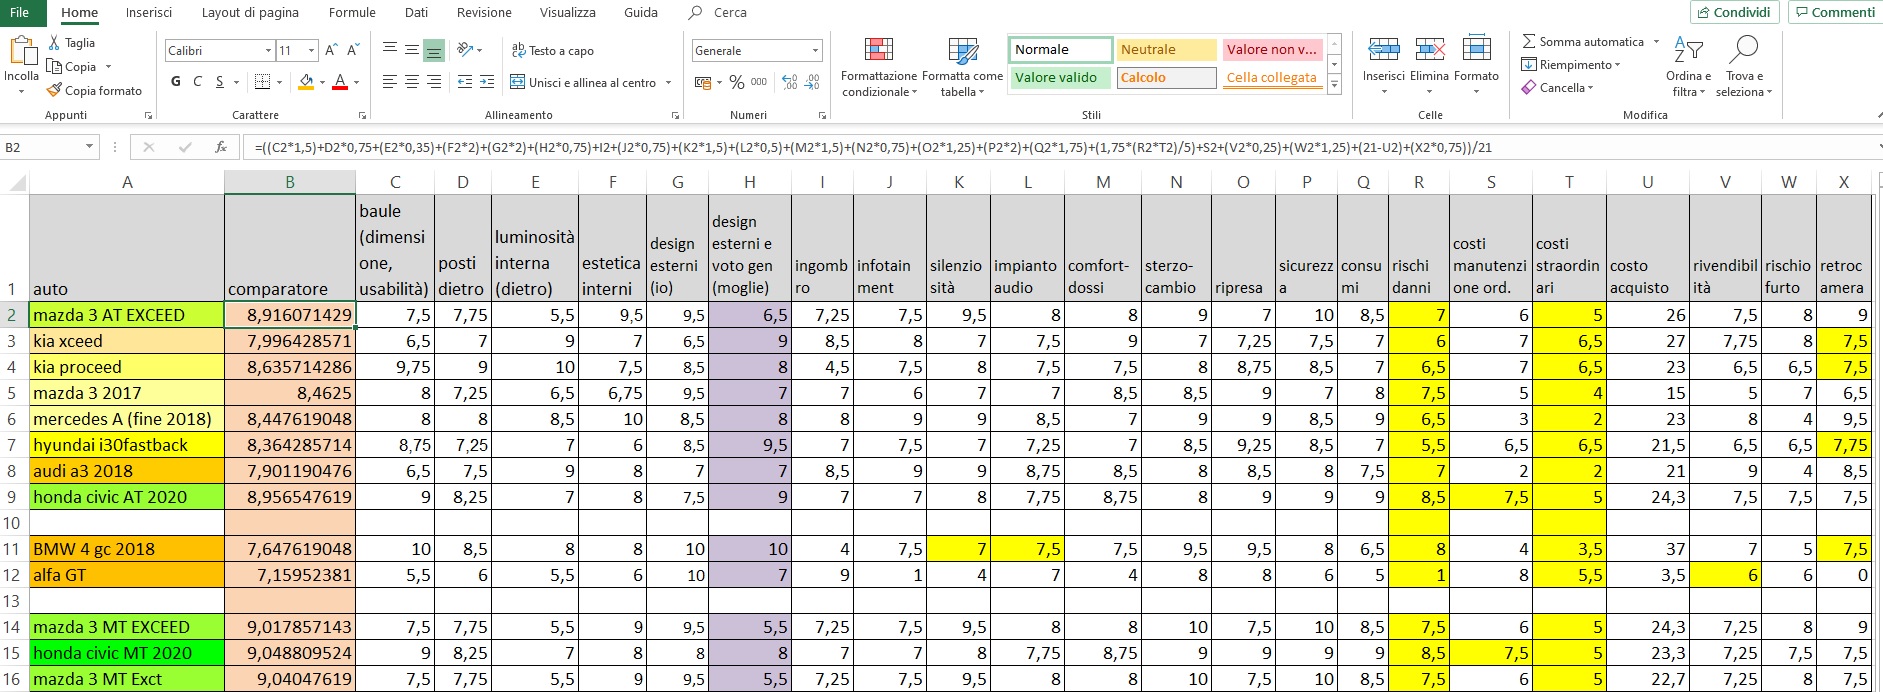
Task: Apply percent style to the cell
Action: tap(736, 82)
